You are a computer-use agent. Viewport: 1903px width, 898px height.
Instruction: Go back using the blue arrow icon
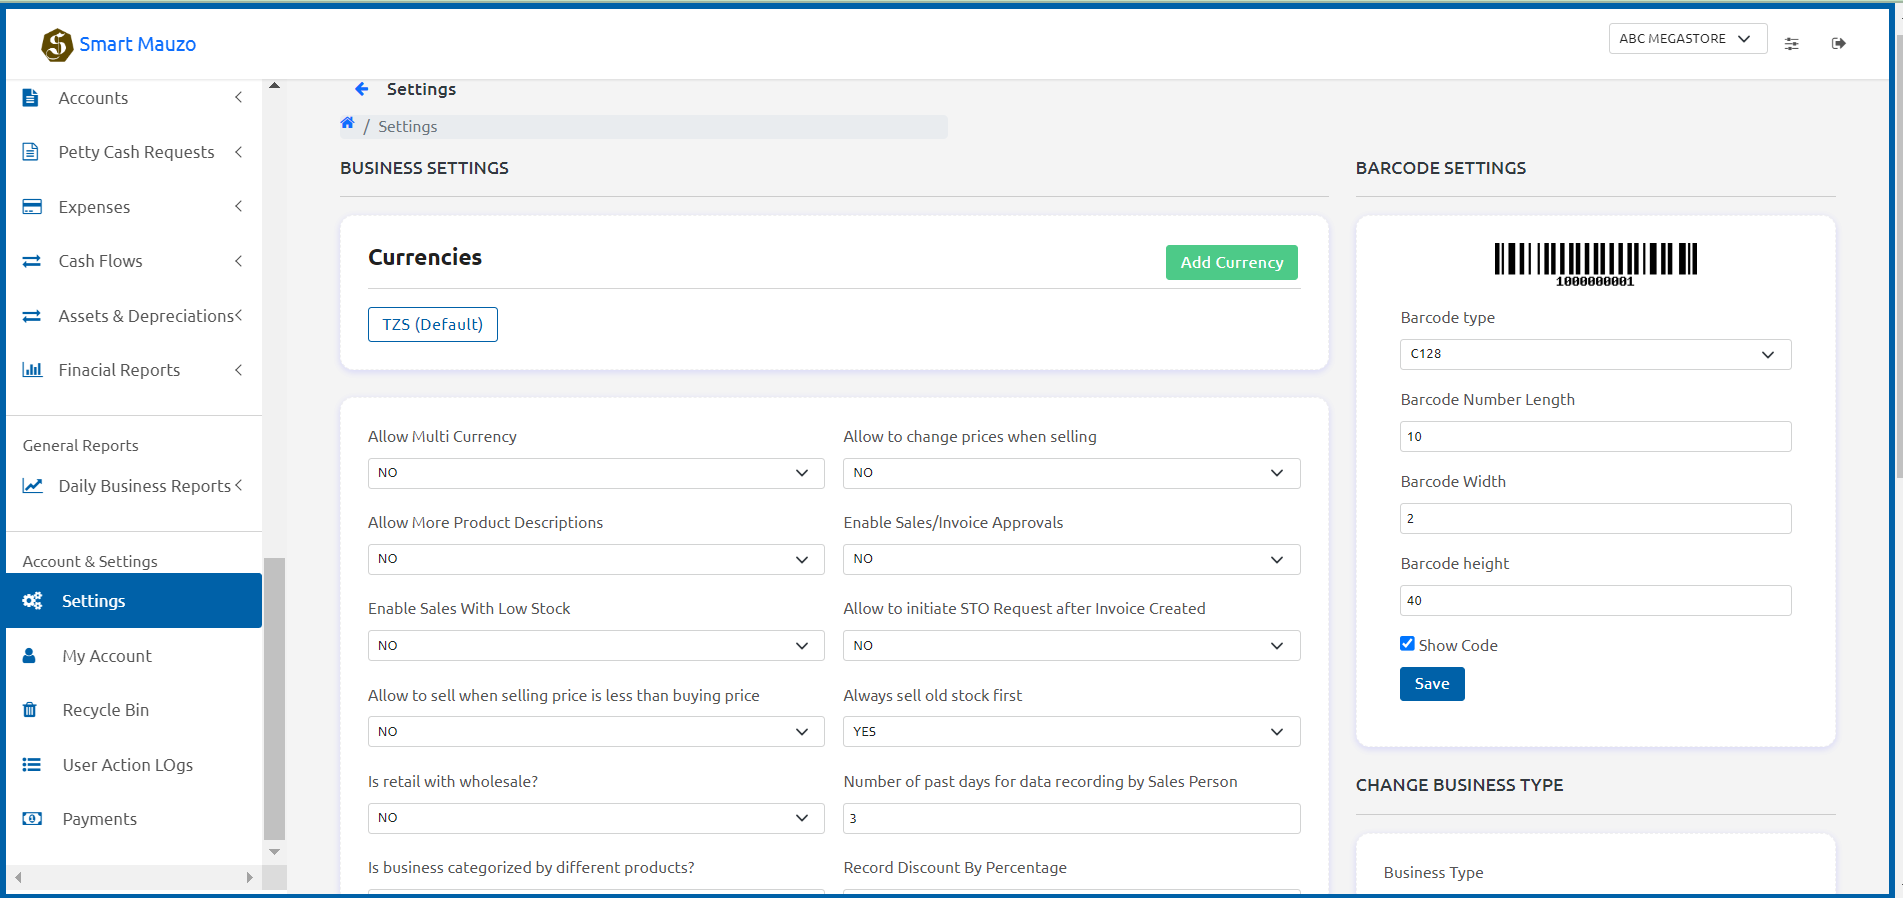pyautogui.click(x=362, y=89)
